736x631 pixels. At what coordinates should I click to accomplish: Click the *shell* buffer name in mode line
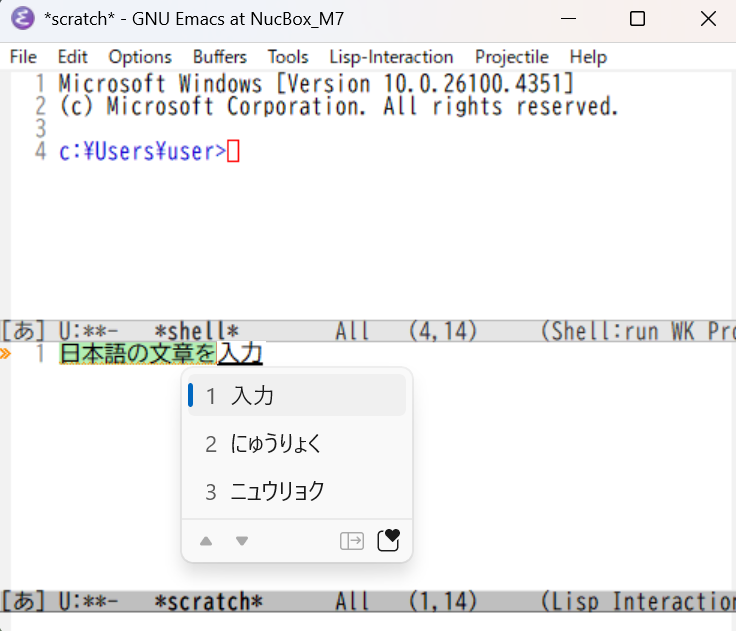197,331
